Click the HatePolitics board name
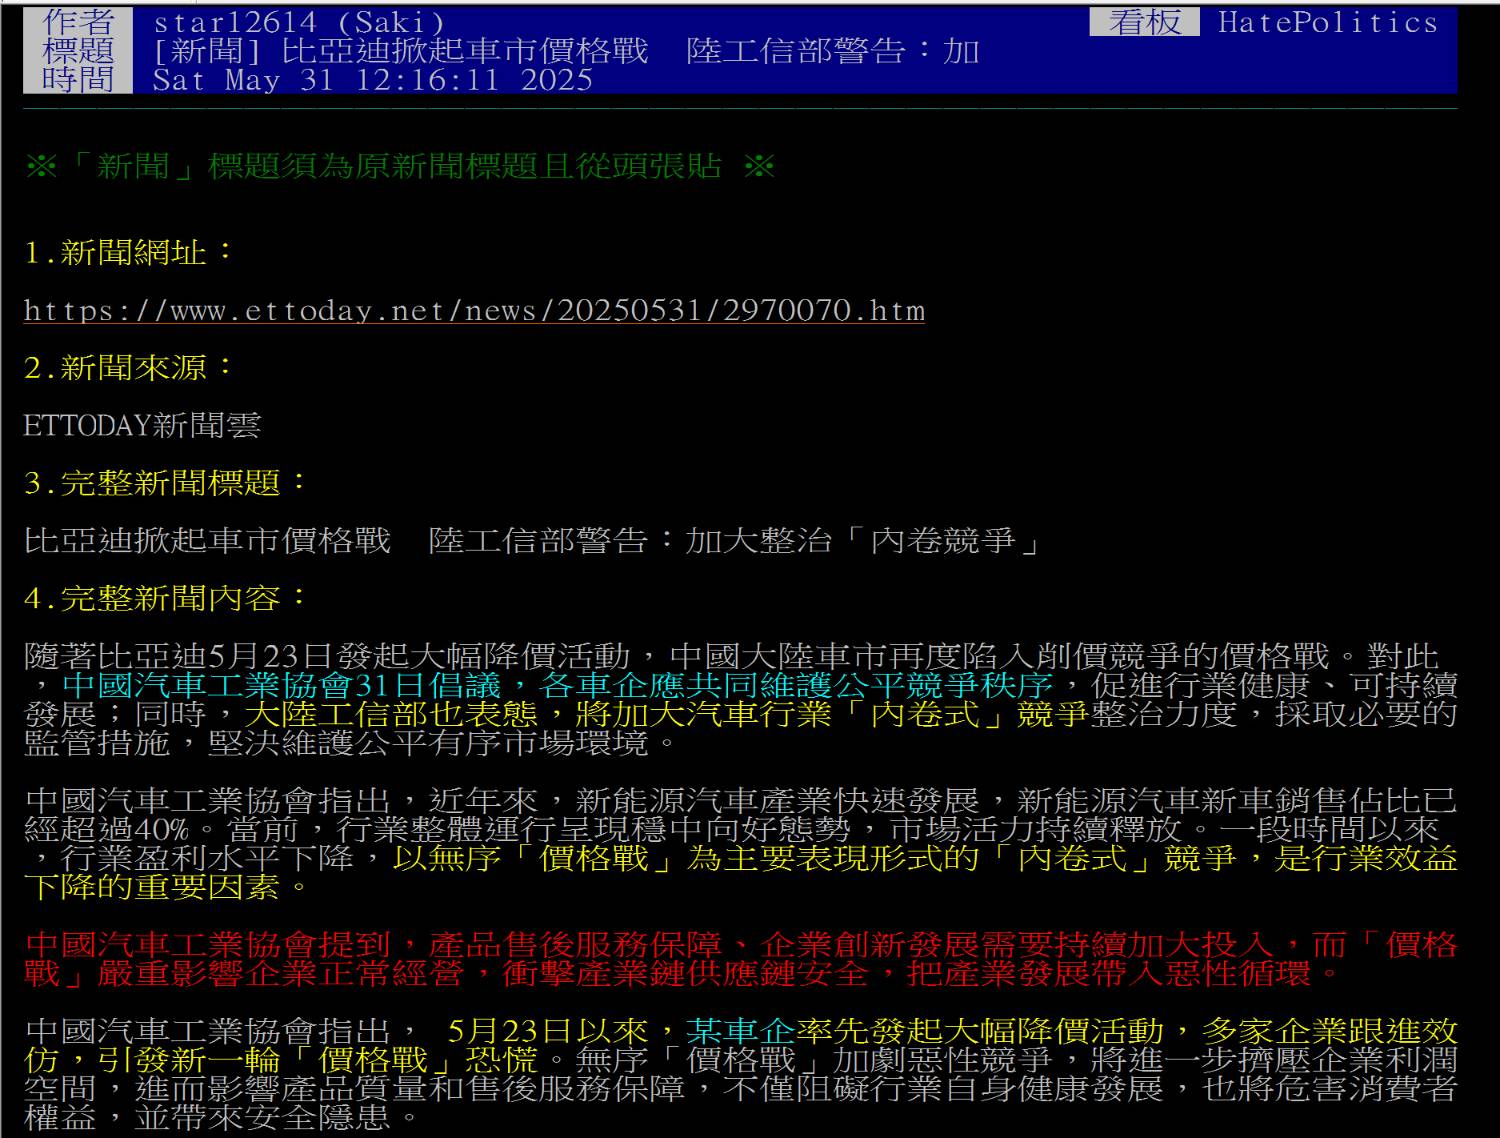Image resolution: width=1500 pixels, height=1138 pixels. pyautogui.click(x=1327, y=22)
